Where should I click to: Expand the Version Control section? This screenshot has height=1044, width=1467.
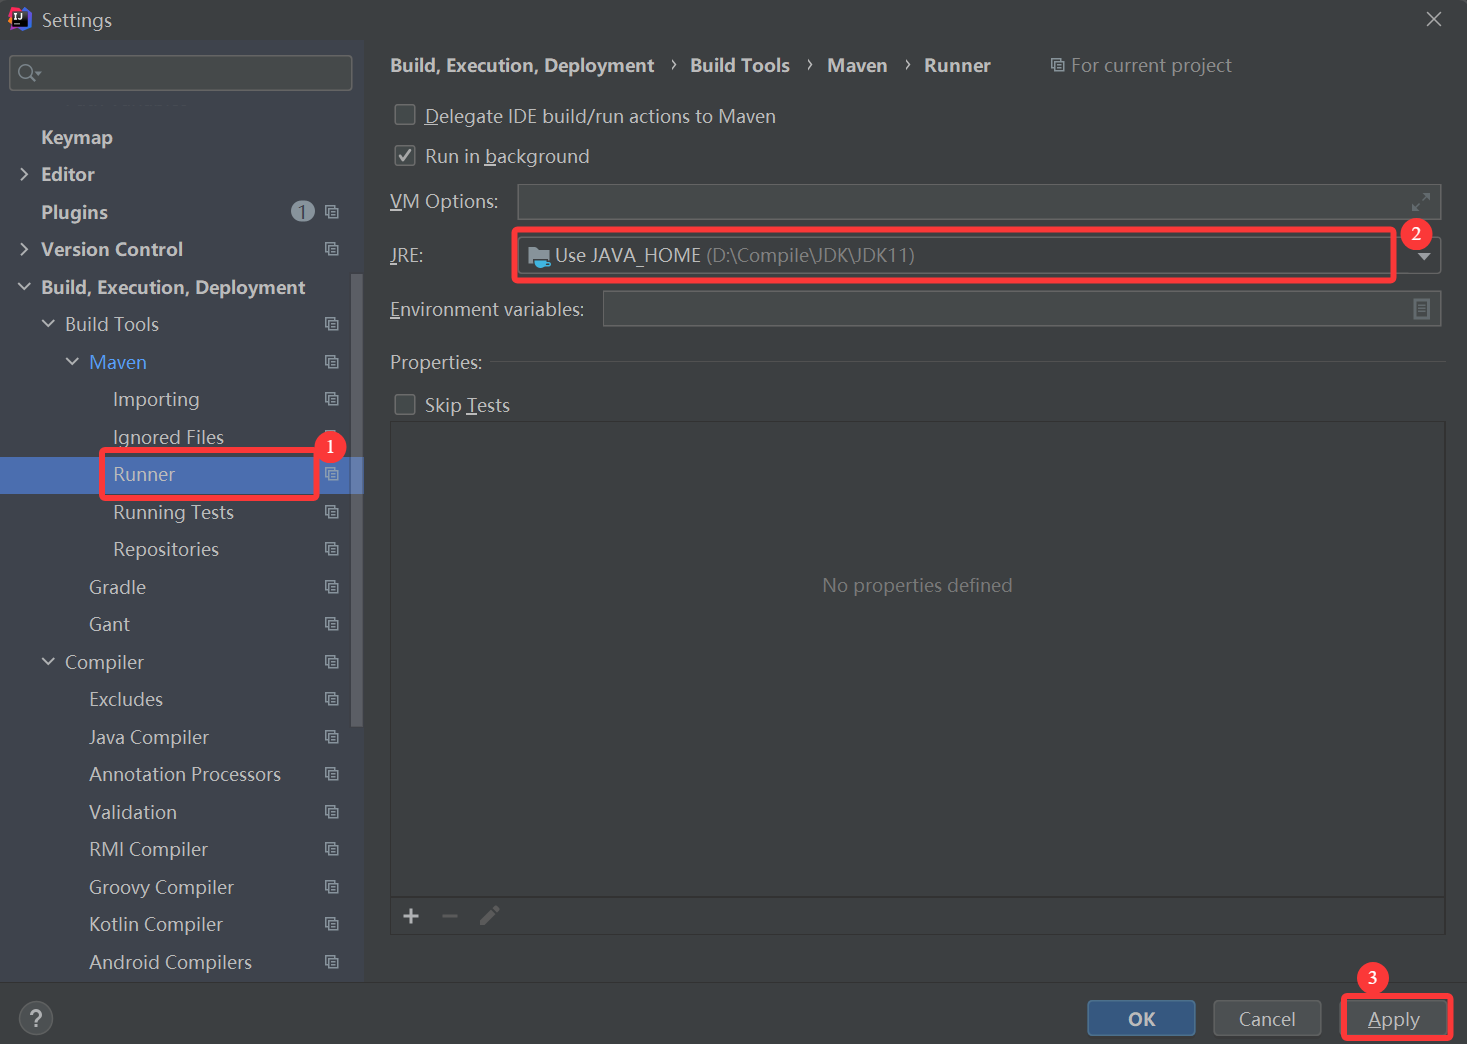point(24,249)
